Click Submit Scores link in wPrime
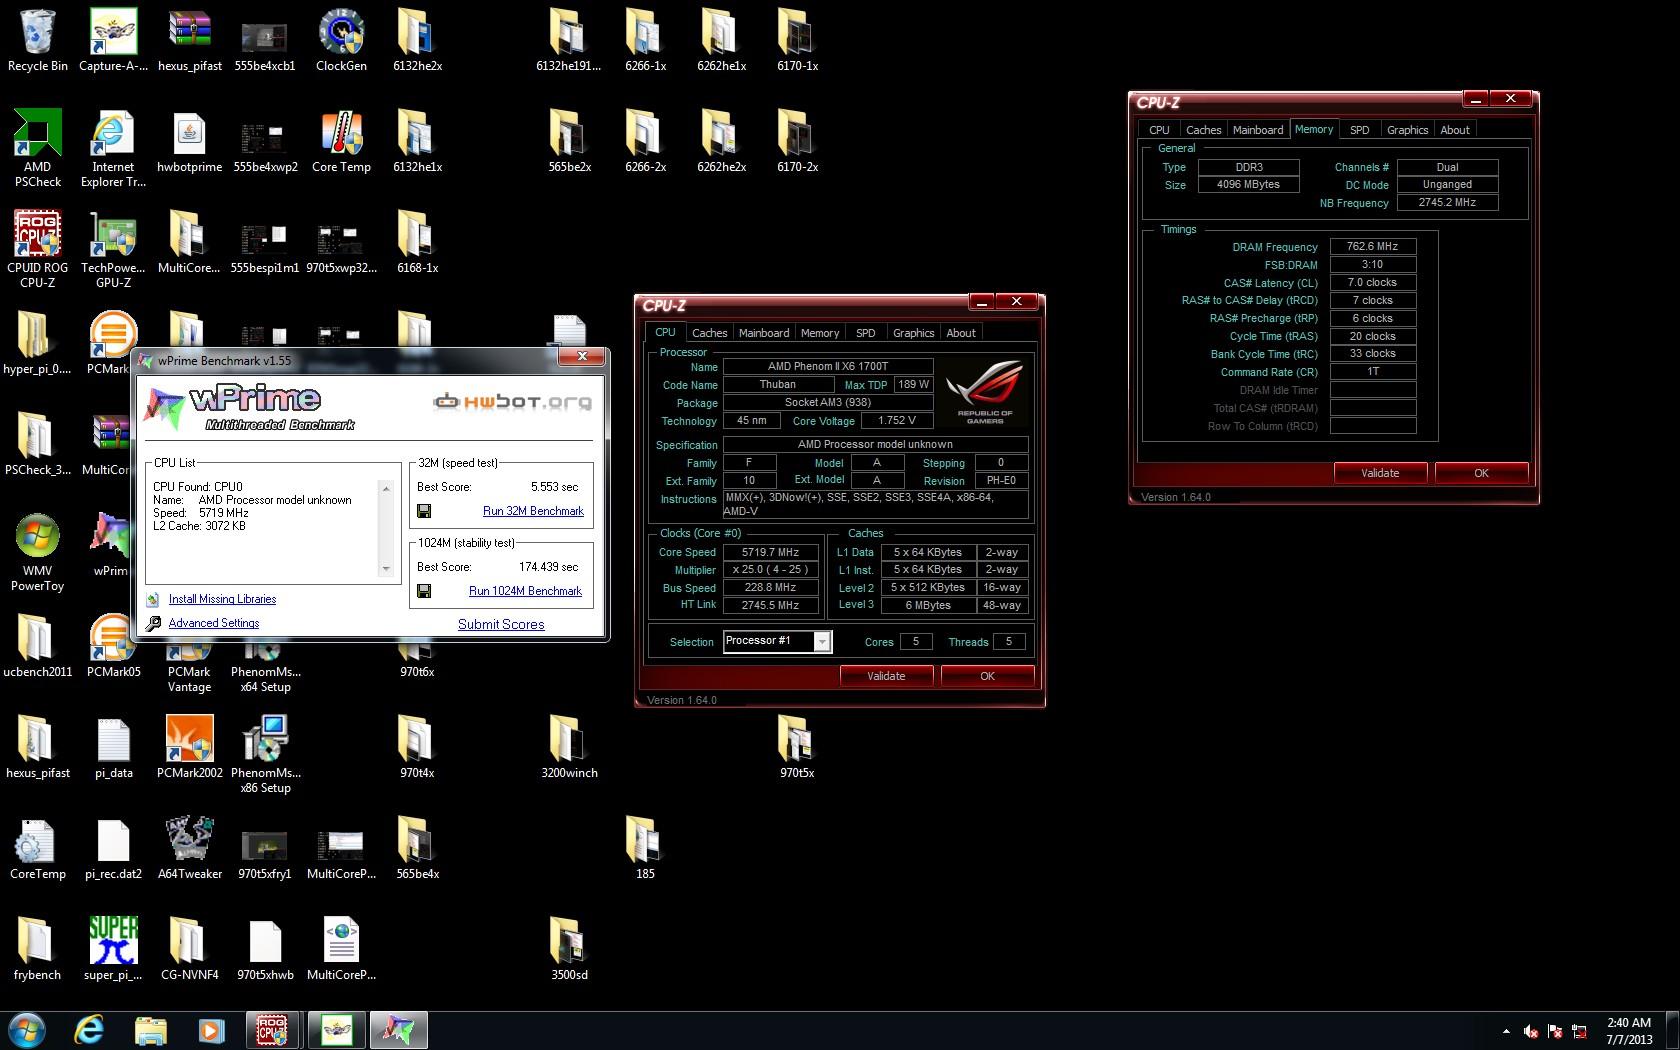The width and height of the screenshot is (1680, 1050). (501, 624)
